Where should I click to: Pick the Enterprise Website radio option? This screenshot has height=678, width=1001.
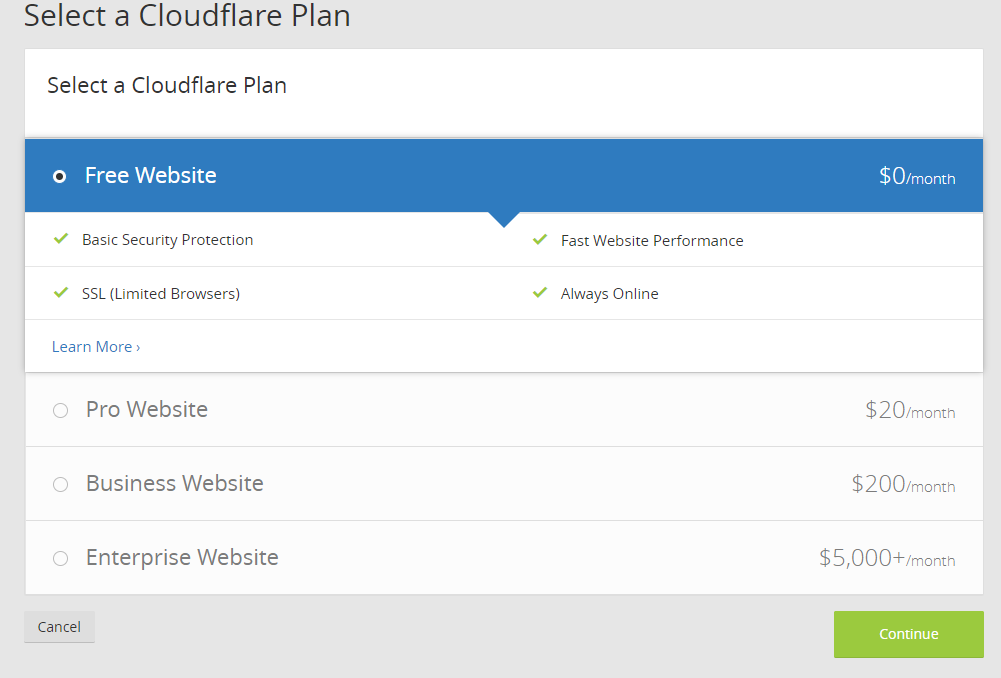(x=60, y=558)
